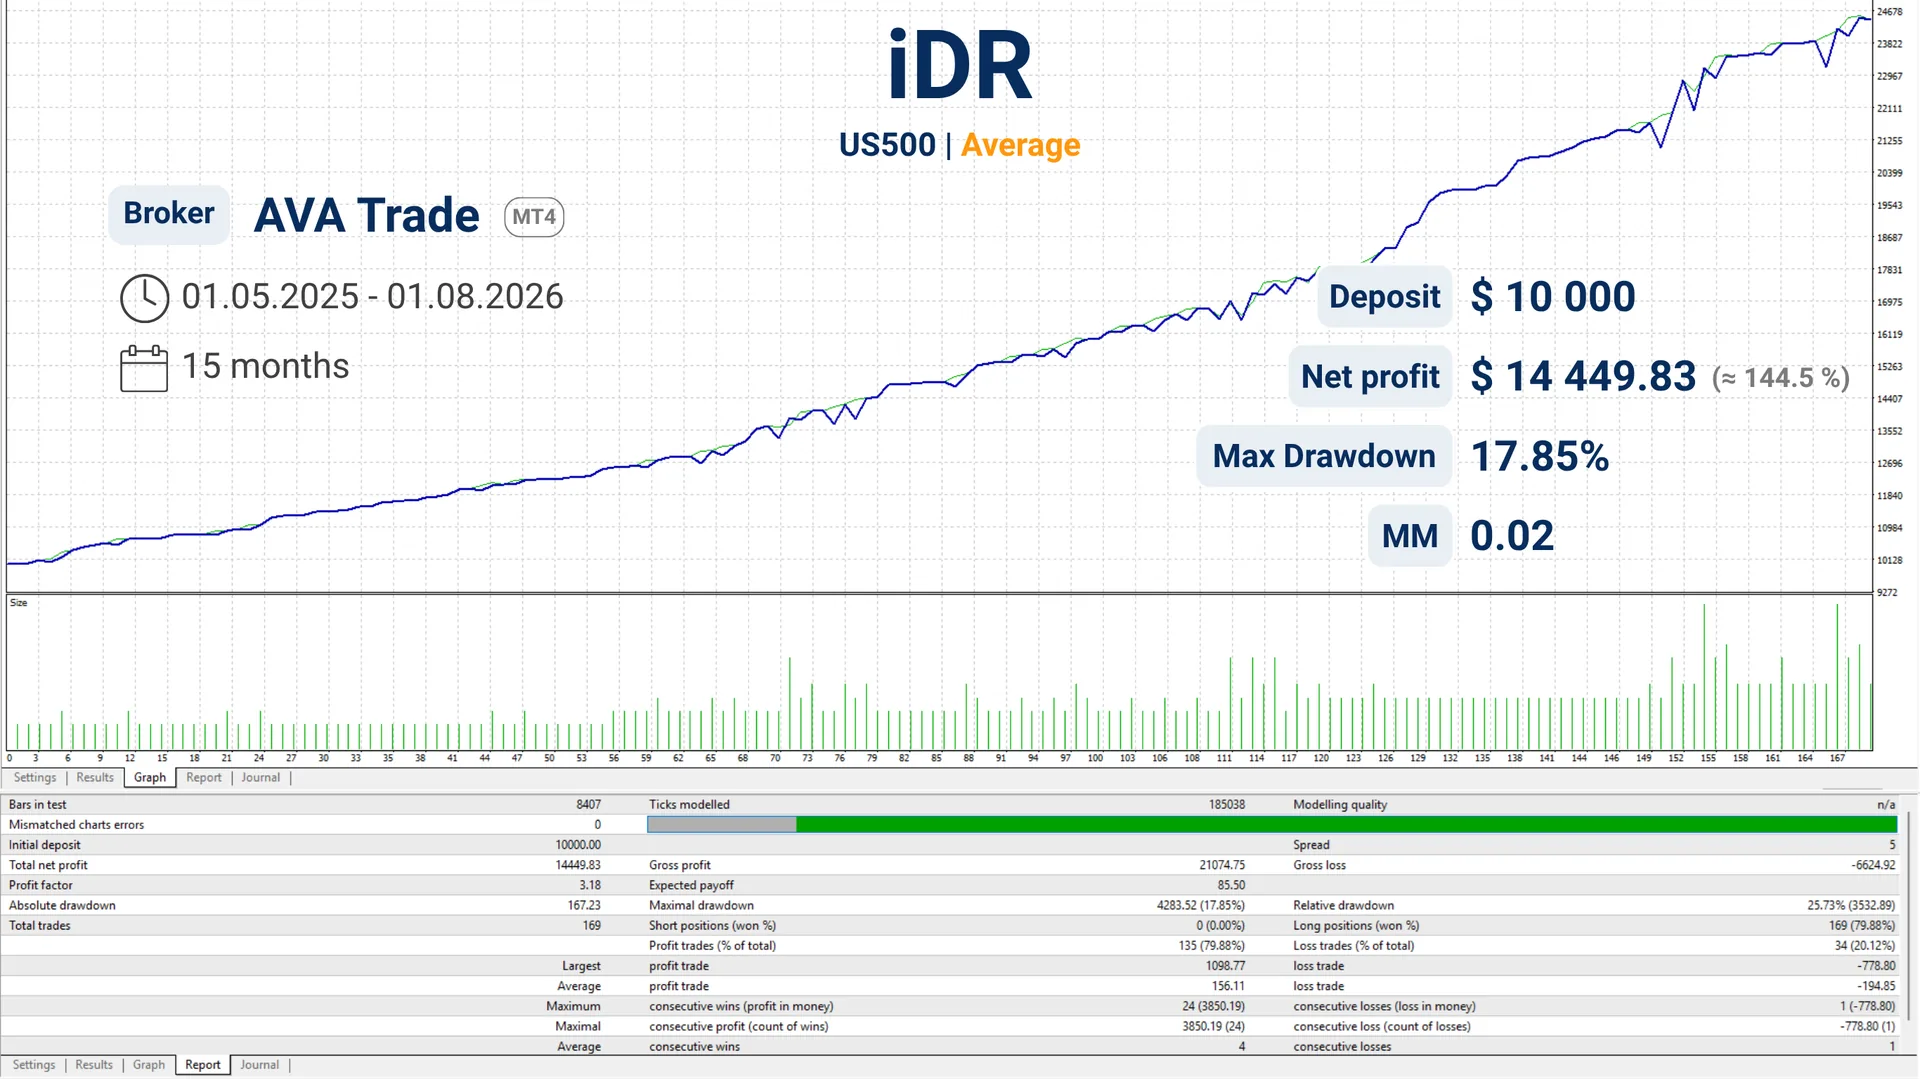Click the 'Gross loss' value -6624.92
1920x1079 pixels.
tap(1873, 866)
